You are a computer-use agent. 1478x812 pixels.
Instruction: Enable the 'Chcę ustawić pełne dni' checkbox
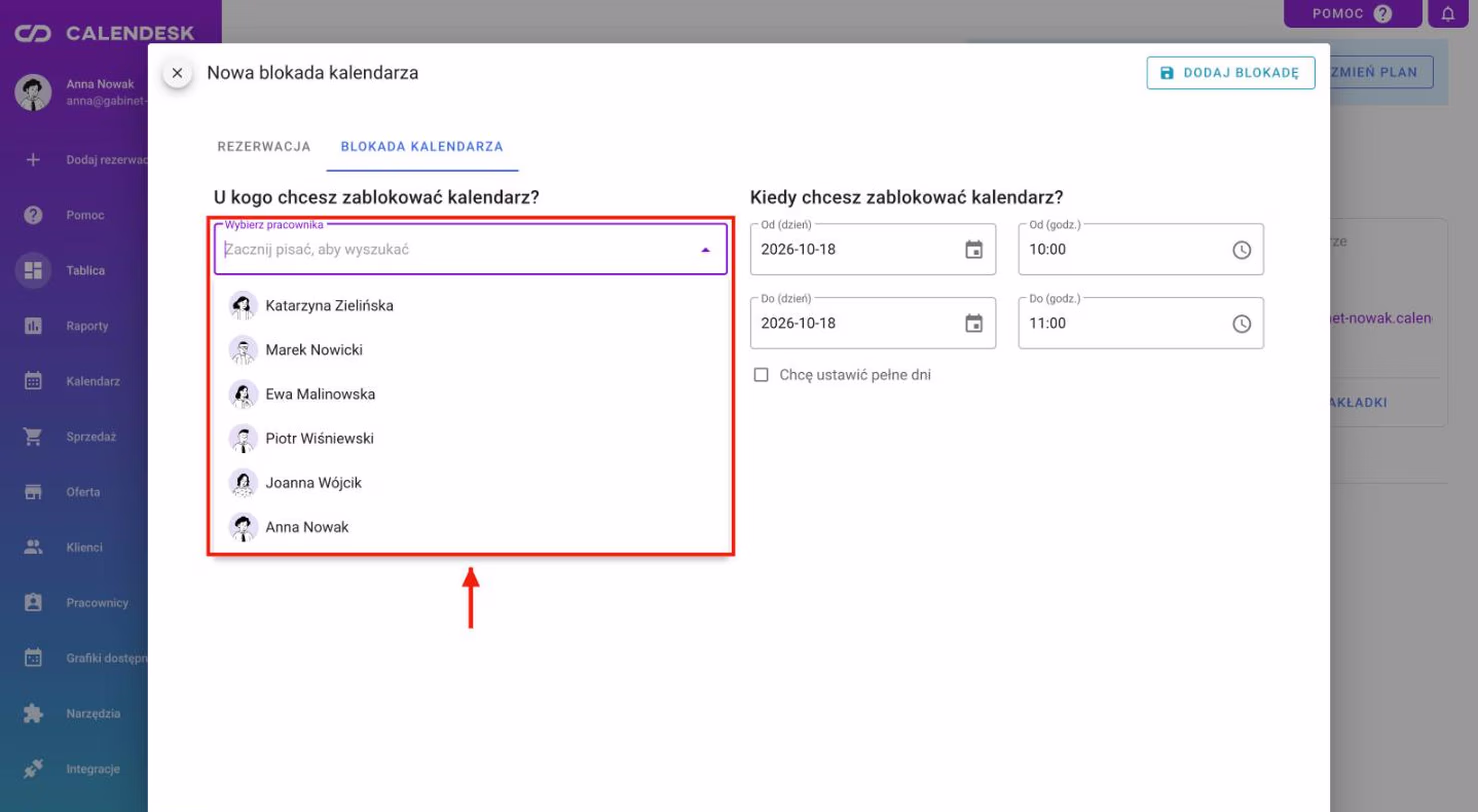[x=761, y=375]
